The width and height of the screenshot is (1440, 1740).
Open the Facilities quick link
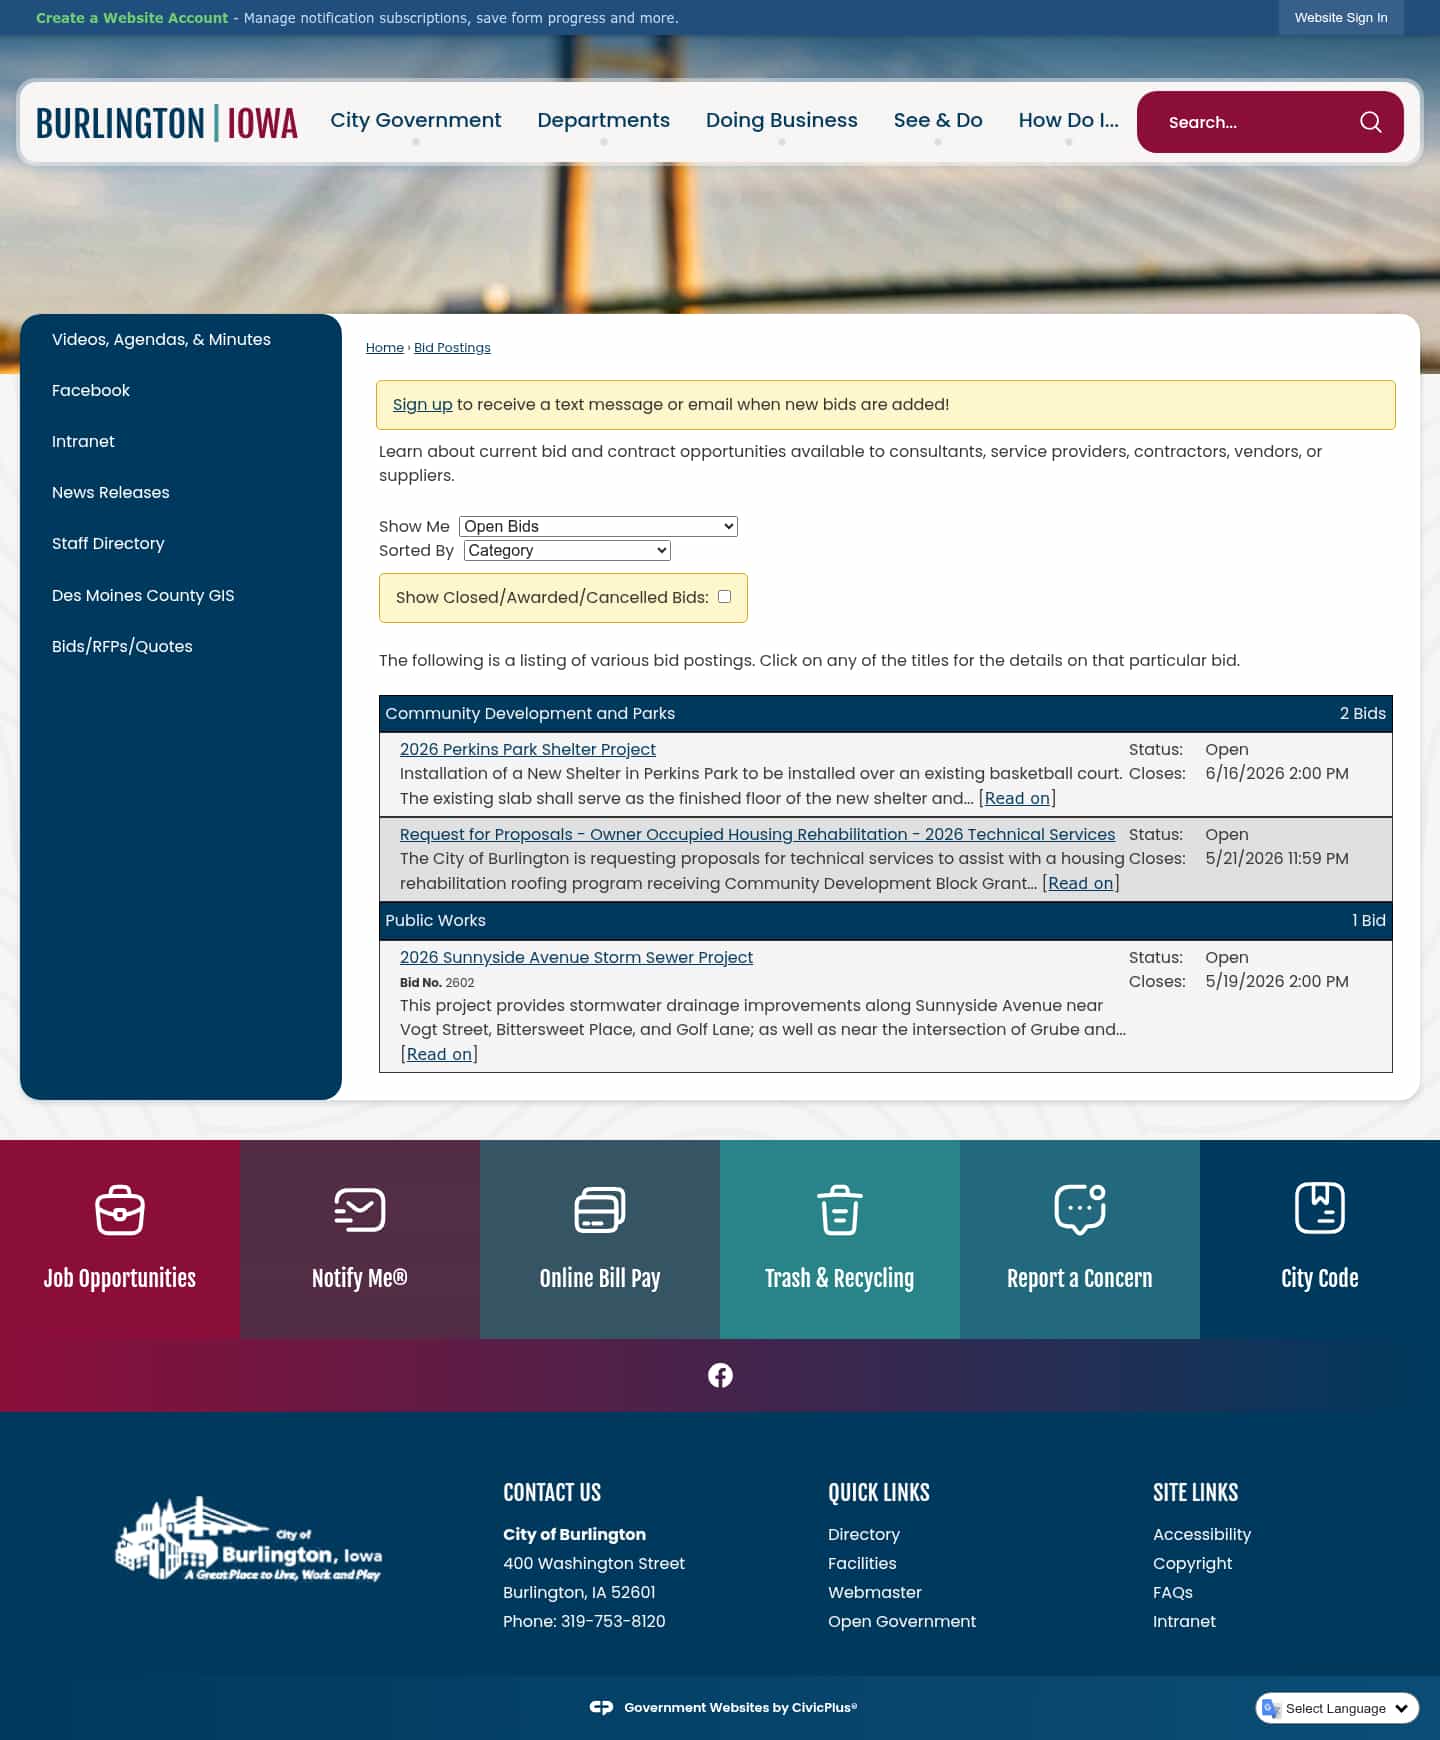click(862, 1563)
